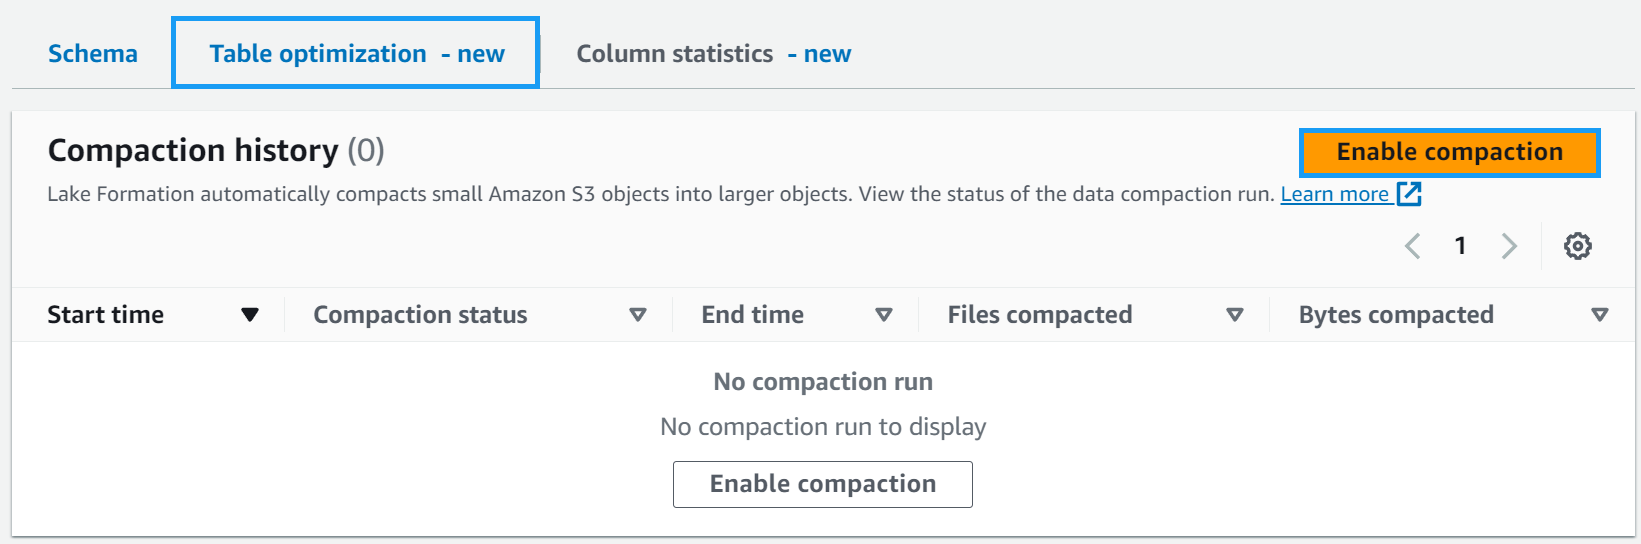This screenshot has width=1641, height=544.
Task: Select page number 1 in pagination
Action: coord(1460,246)
